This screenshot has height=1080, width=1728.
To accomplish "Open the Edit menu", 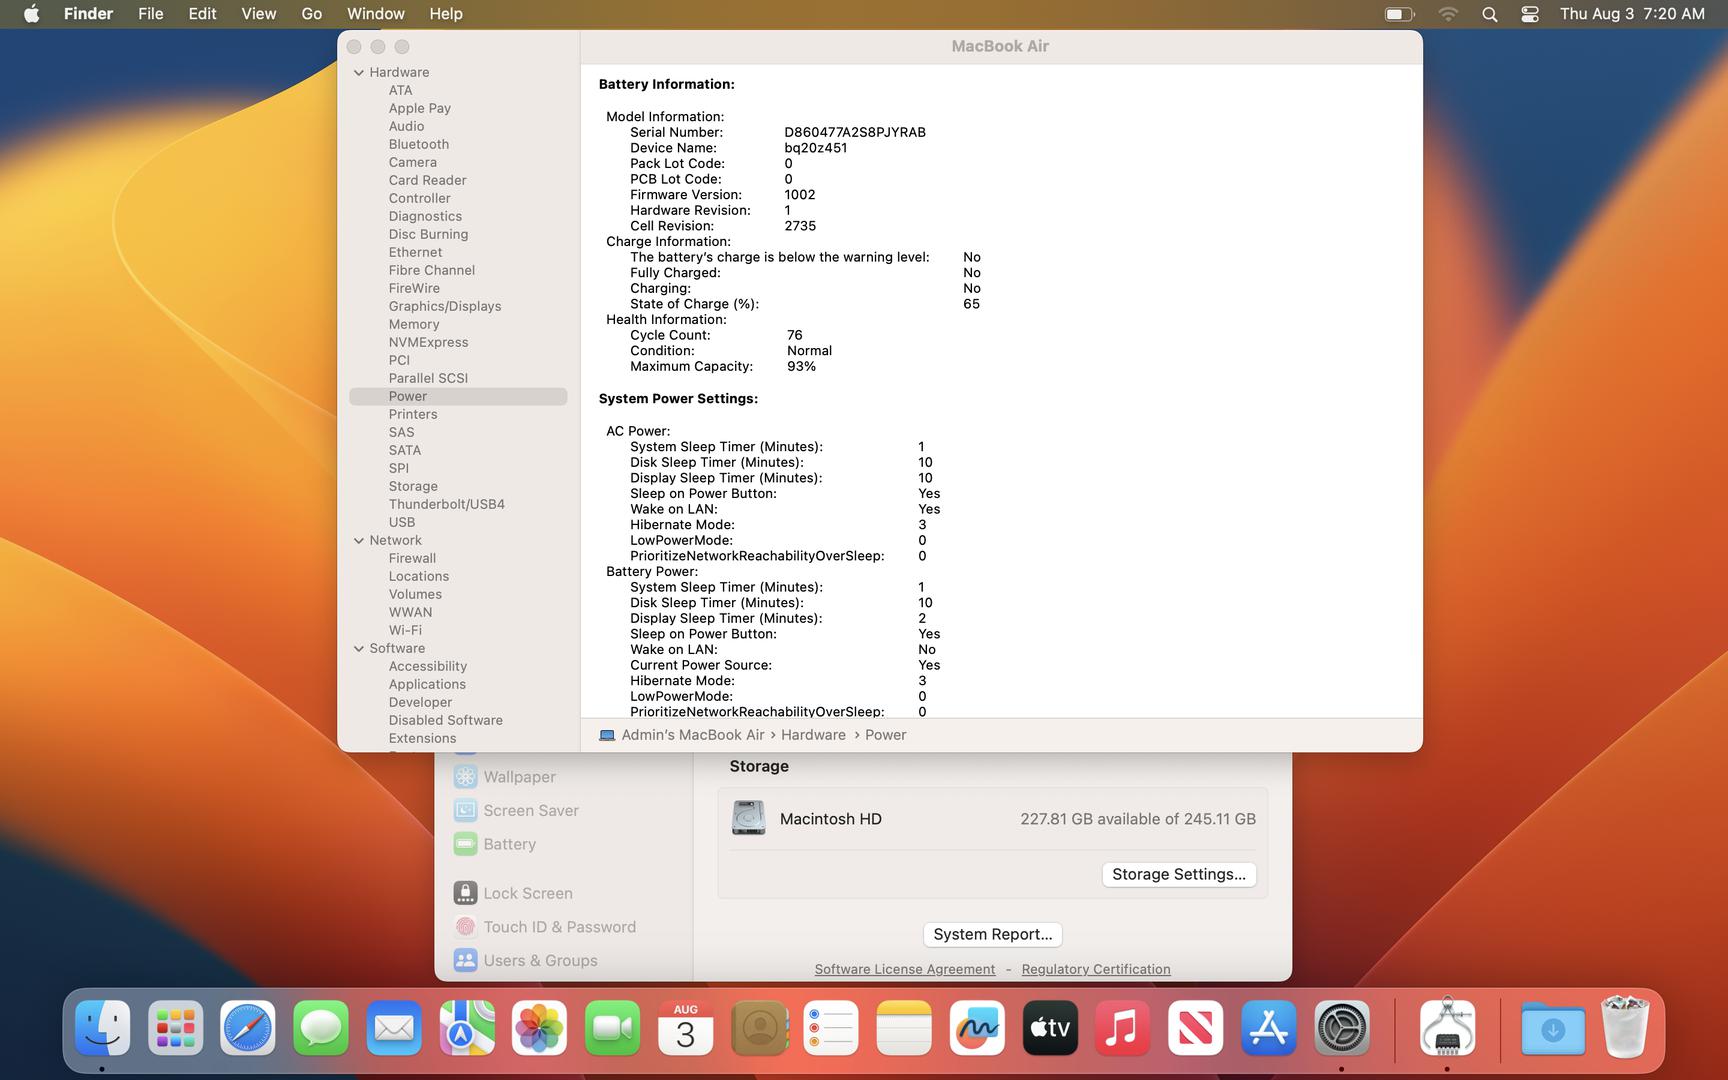I will pyautogui.click(x=202, y=14).
